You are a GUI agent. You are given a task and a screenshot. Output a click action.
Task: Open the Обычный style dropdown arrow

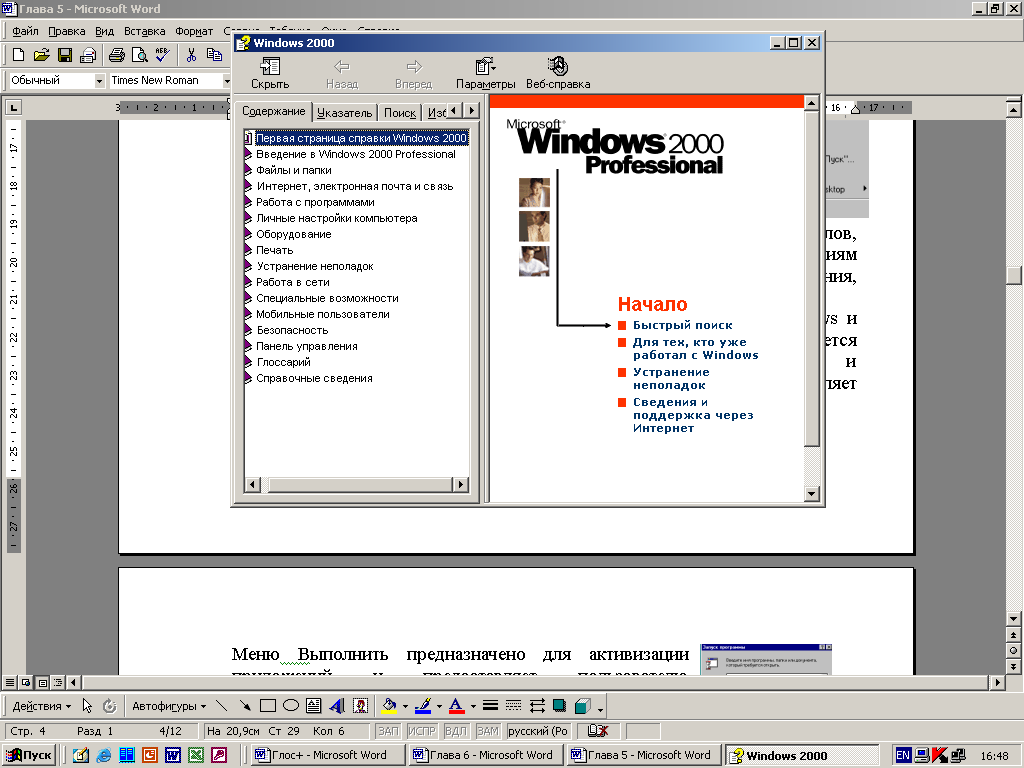pos(99,80)
